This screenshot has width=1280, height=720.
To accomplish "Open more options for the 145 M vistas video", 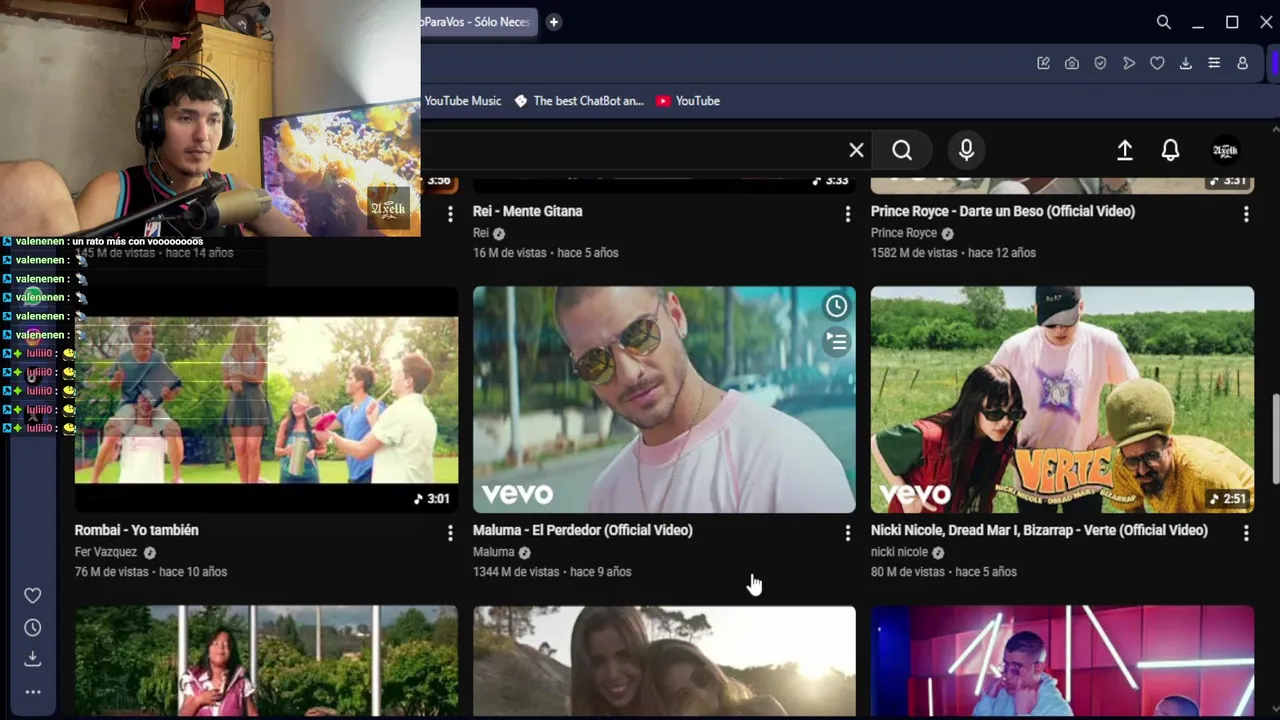I will [450, 214].
